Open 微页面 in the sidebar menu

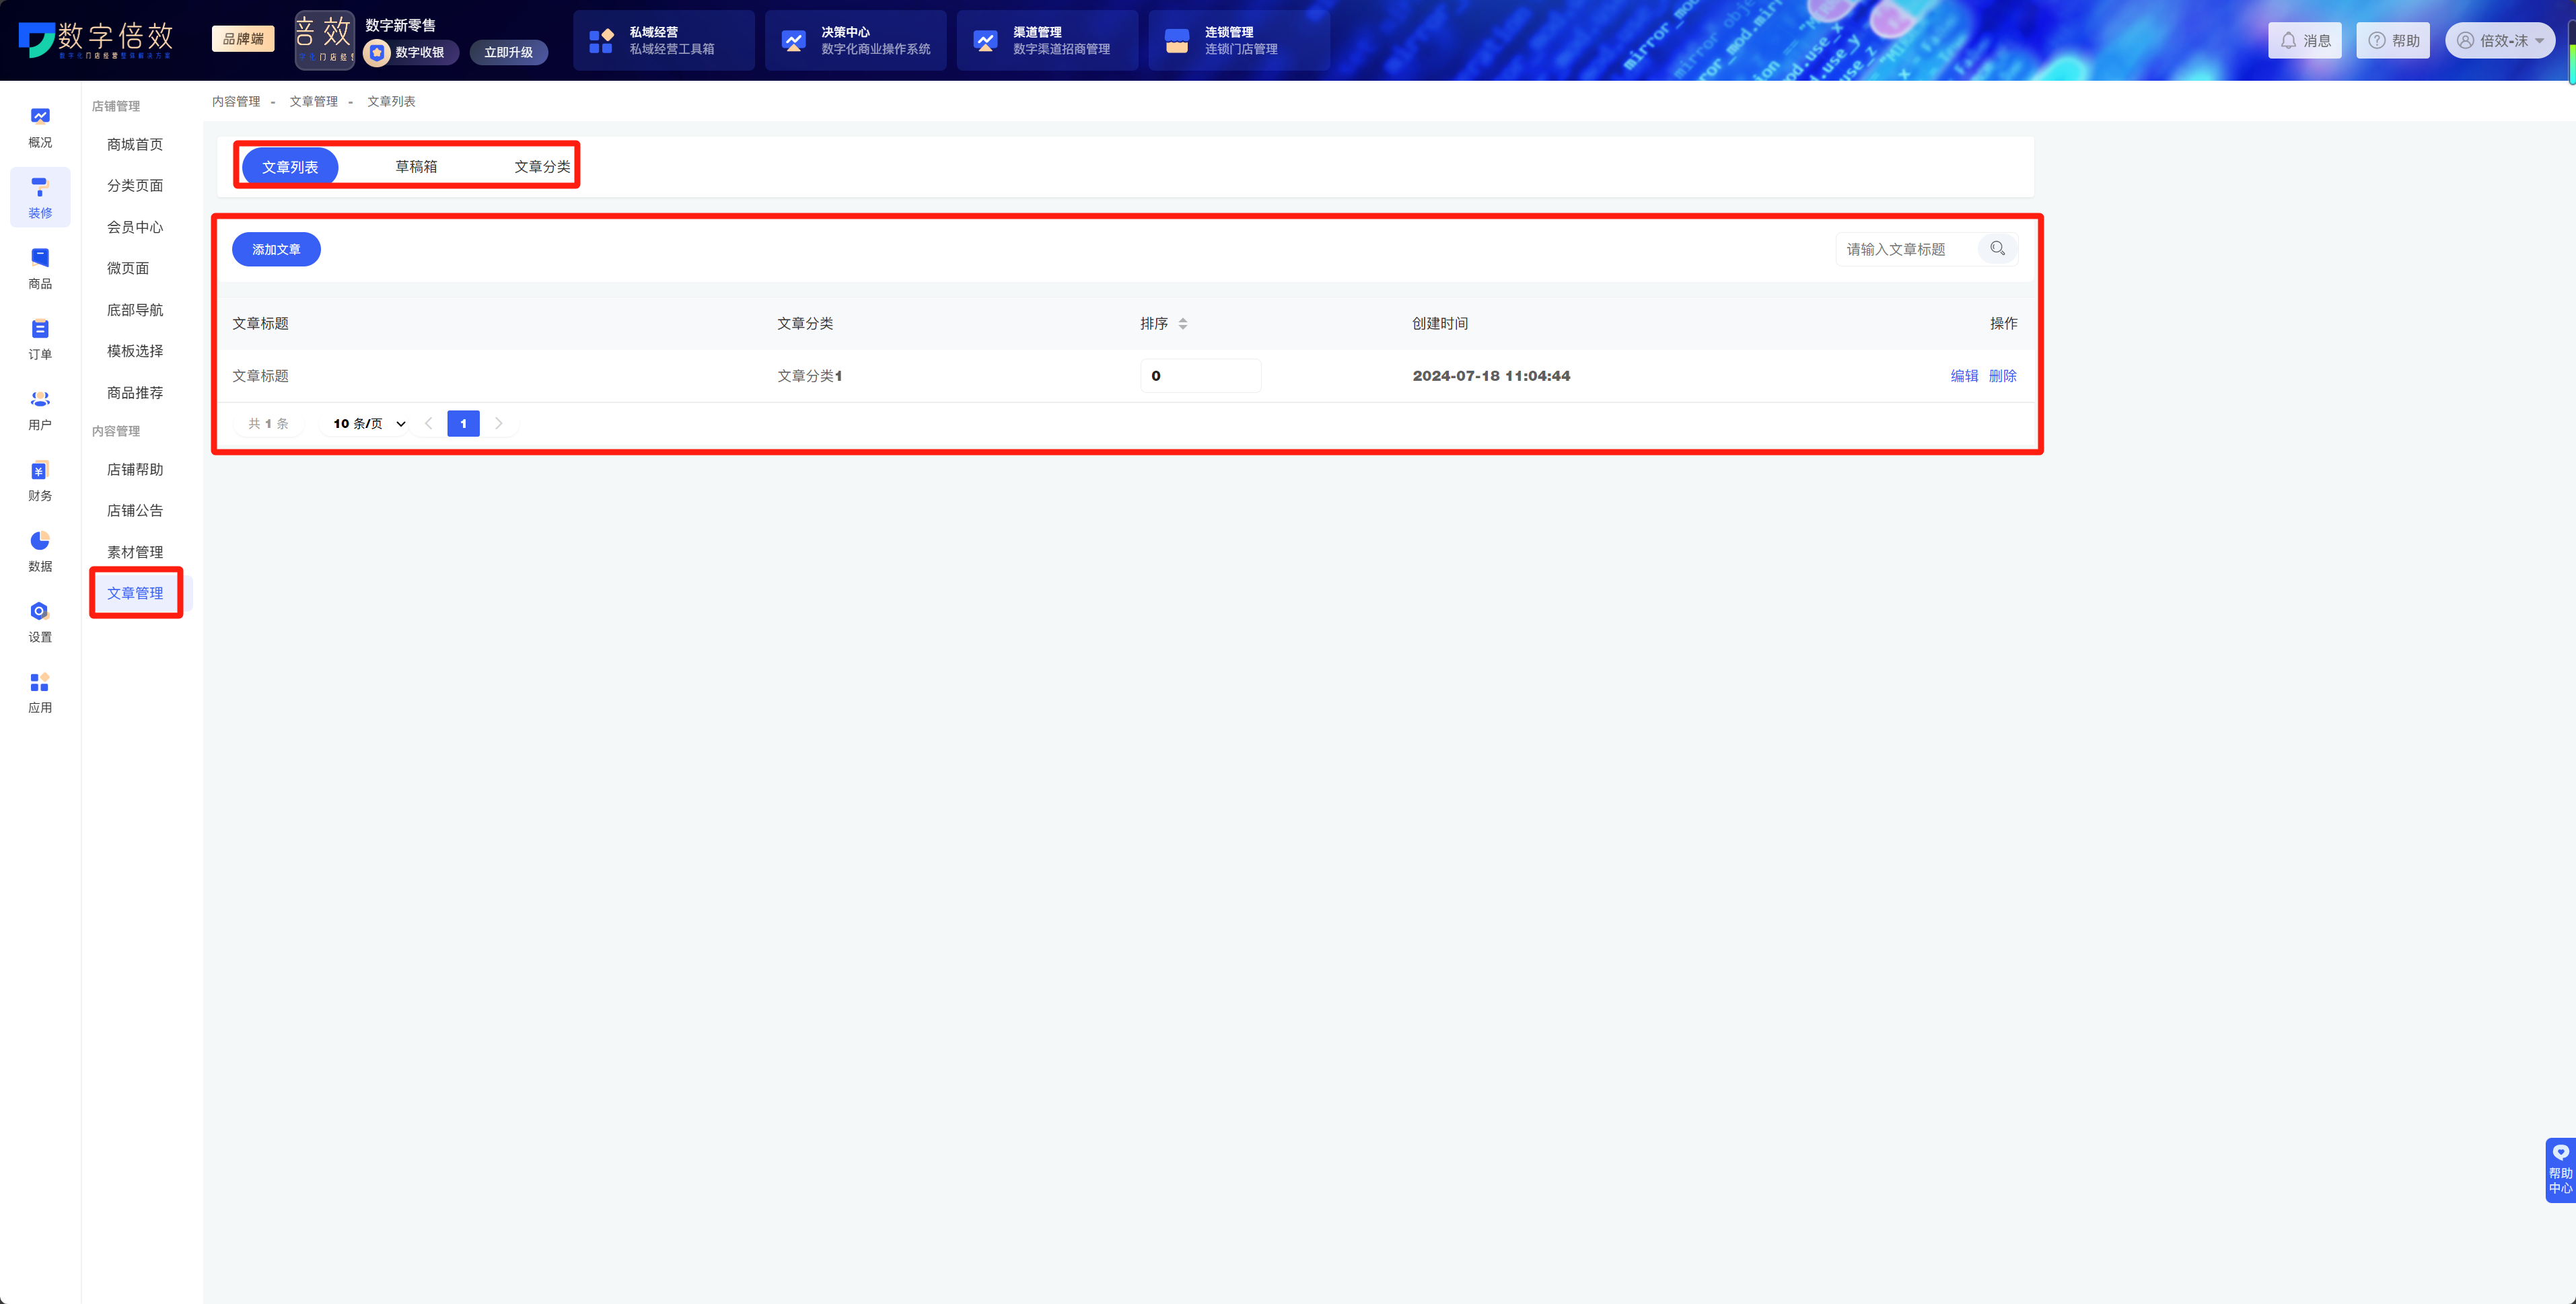click(x=128, y=268)
